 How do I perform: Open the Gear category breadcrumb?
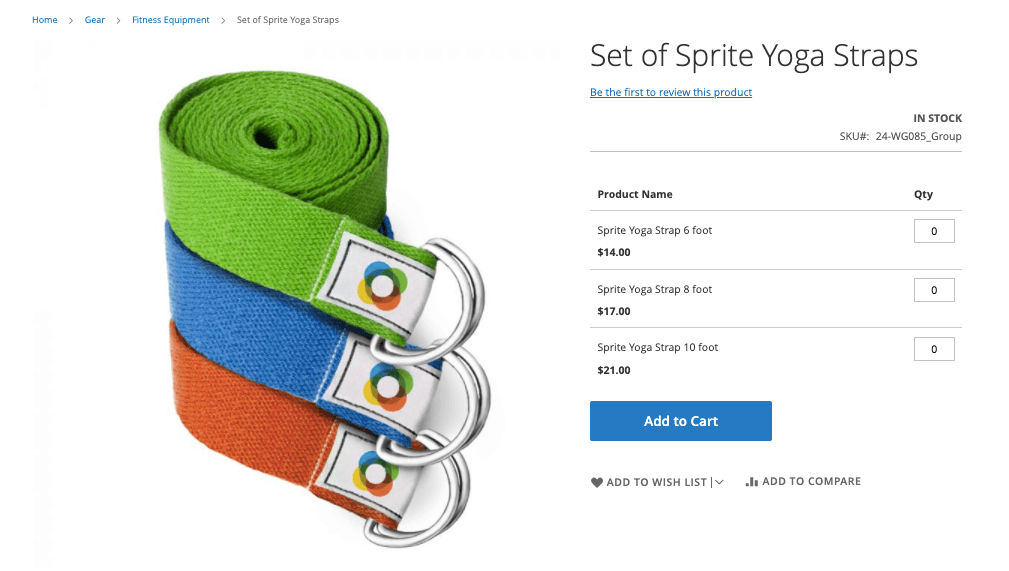(x=95, y=20)
